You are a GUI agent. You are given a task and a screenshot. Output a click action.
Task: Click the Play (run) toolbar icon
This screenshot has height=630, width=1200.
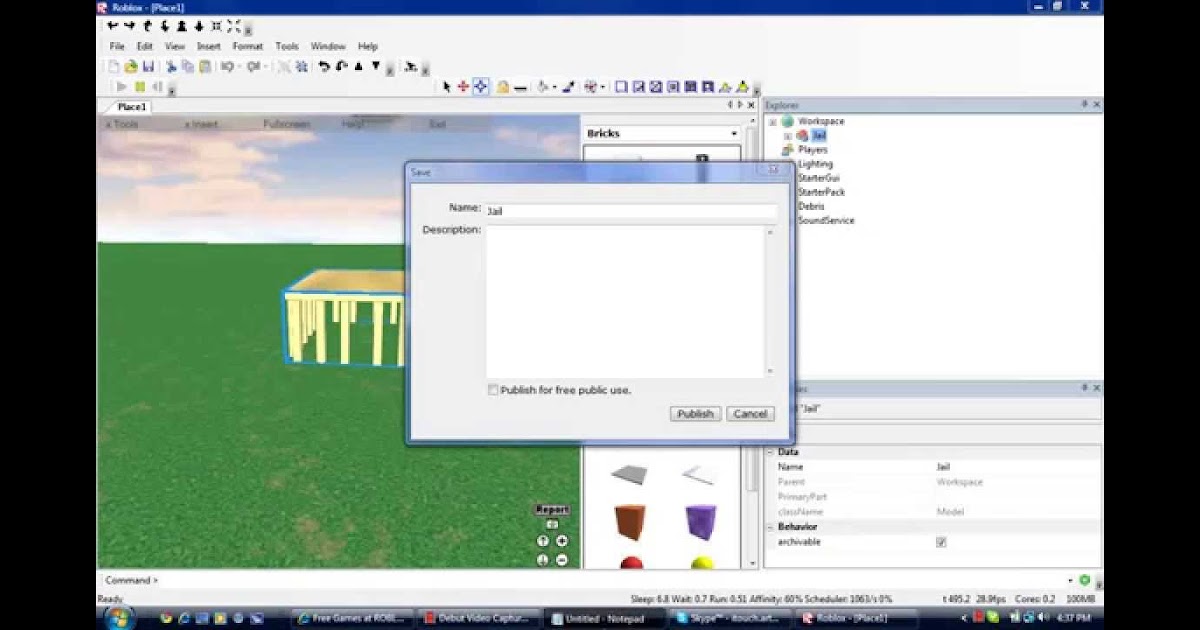pyautogui.click(x=122, y=87)
